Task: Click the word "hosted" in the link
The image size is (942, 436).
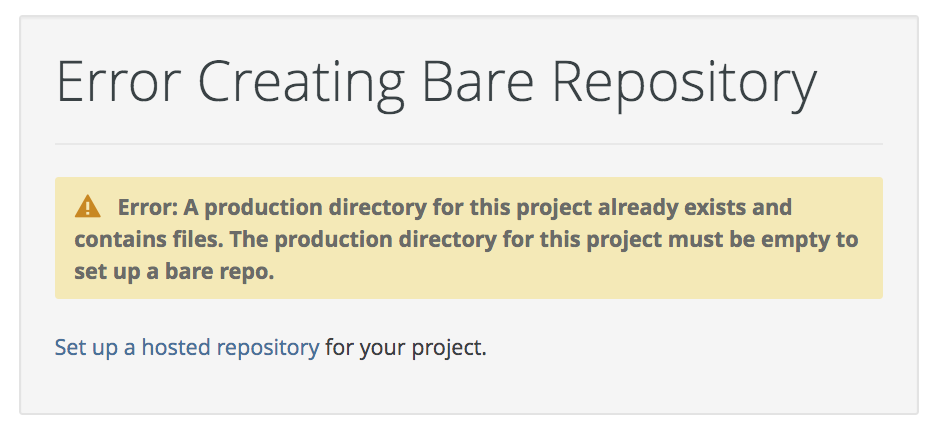Action: click(176, 348)
